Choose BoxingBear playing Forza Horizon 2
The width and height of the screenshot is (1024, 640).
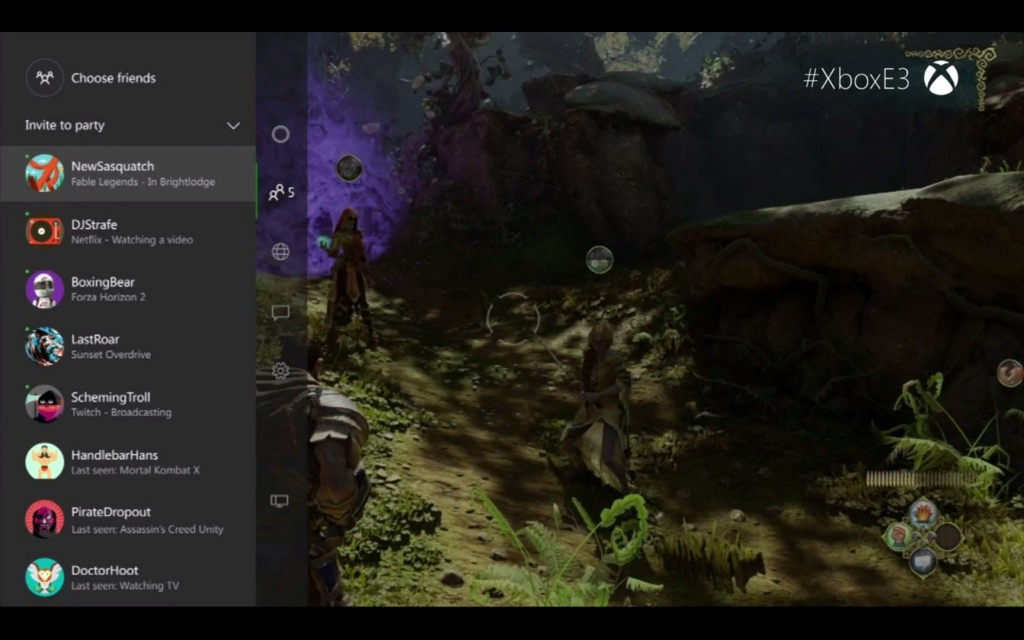[x=128, y=289]
